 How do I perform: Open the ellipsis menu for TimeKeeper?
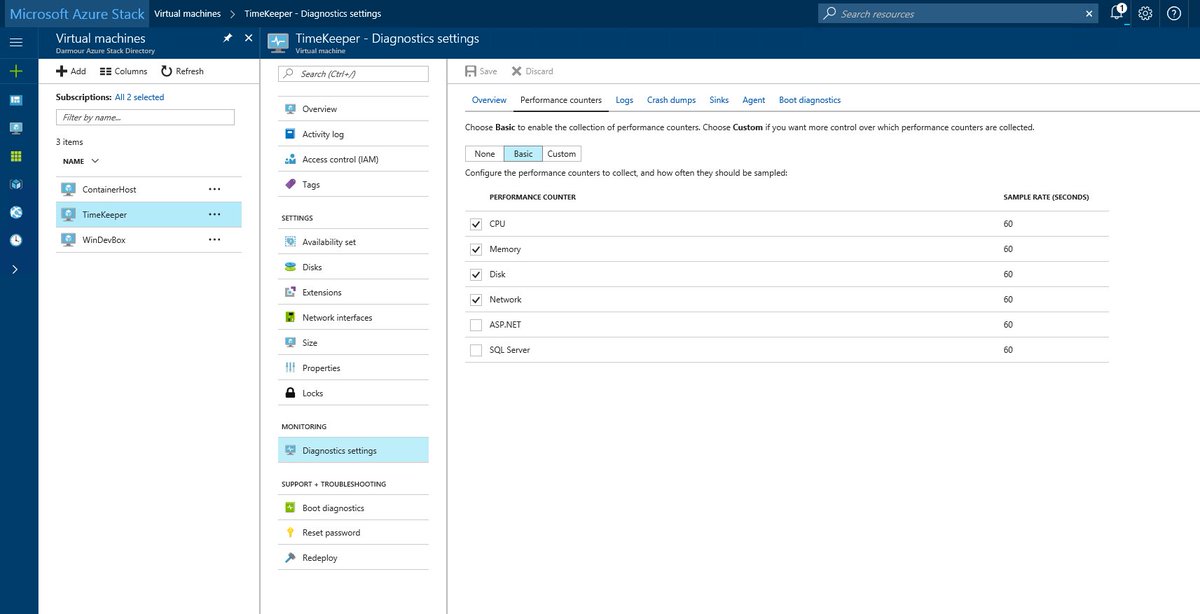(x=214, y=214)
